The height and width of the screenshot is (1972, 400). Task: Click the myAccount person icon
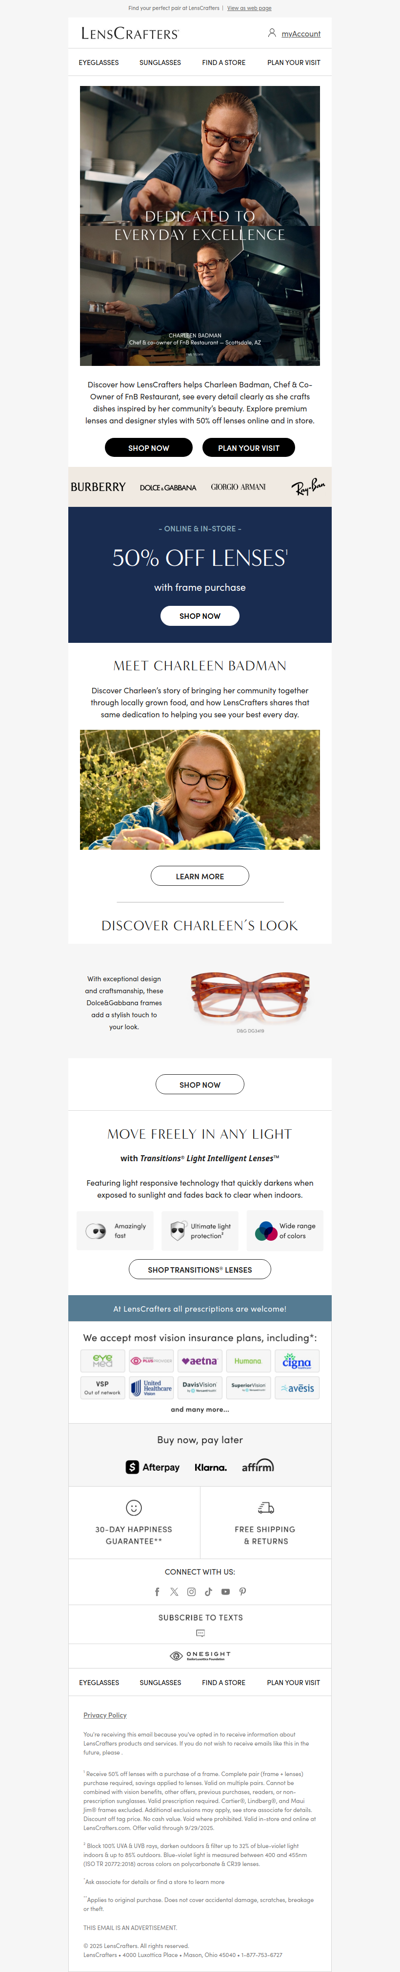[272, 33]
